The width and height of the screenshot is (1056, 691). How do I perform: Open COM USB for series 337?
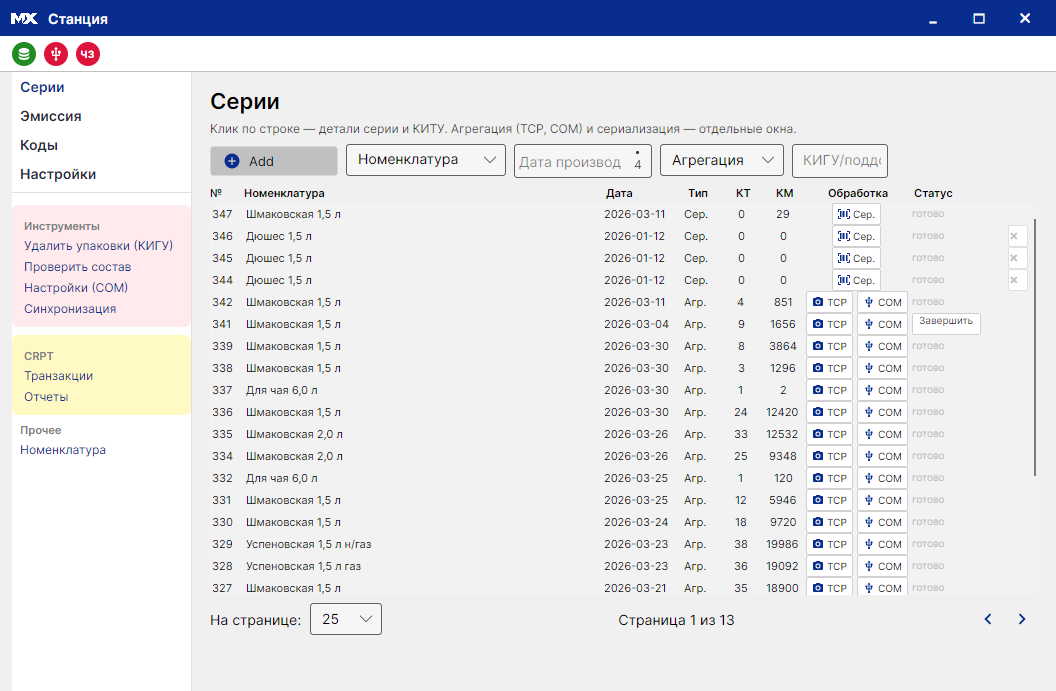882,390
